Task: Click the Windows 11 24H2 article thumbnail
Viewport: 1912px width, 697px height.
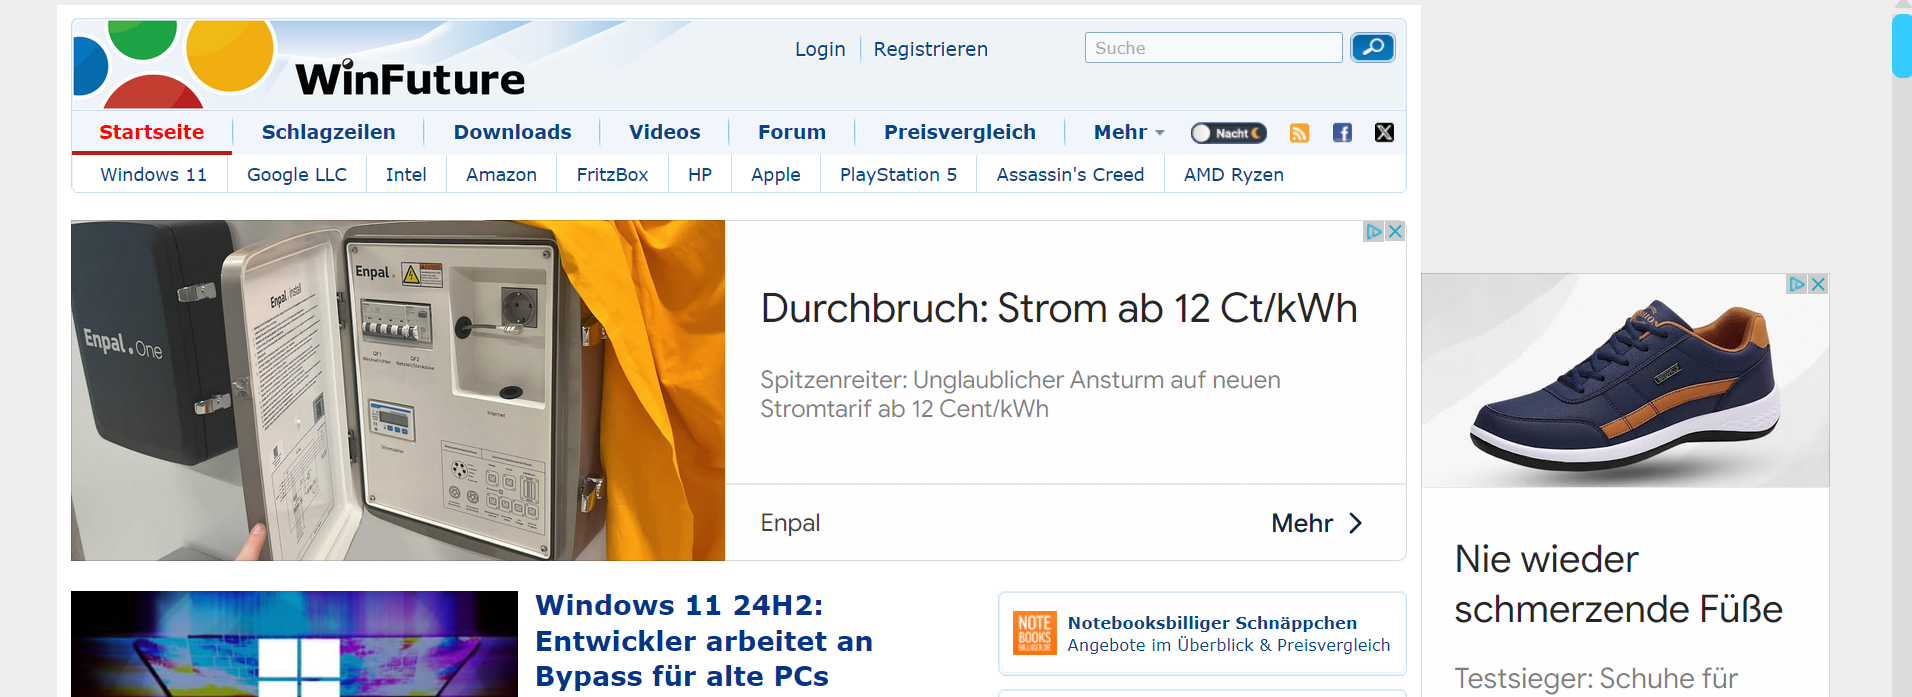Action: click(x=294, y=644)
